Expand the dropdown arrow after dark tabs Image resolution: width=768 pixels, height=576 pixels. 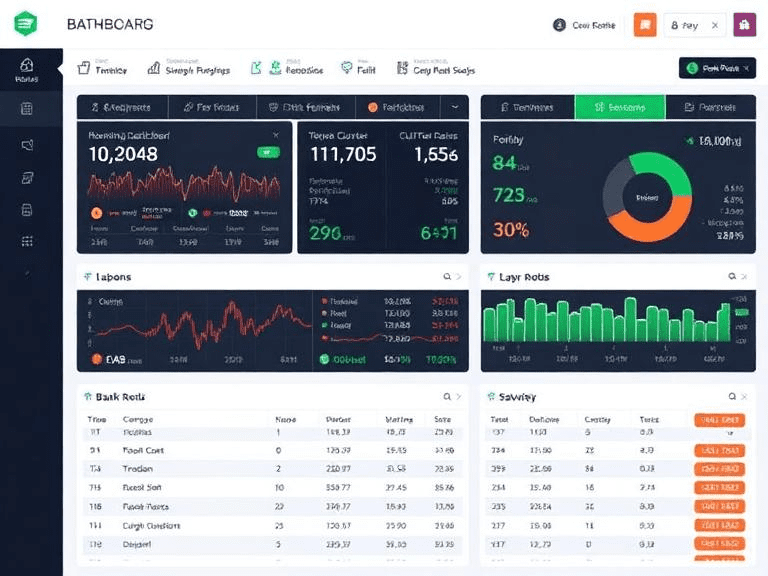pos(455,107)
